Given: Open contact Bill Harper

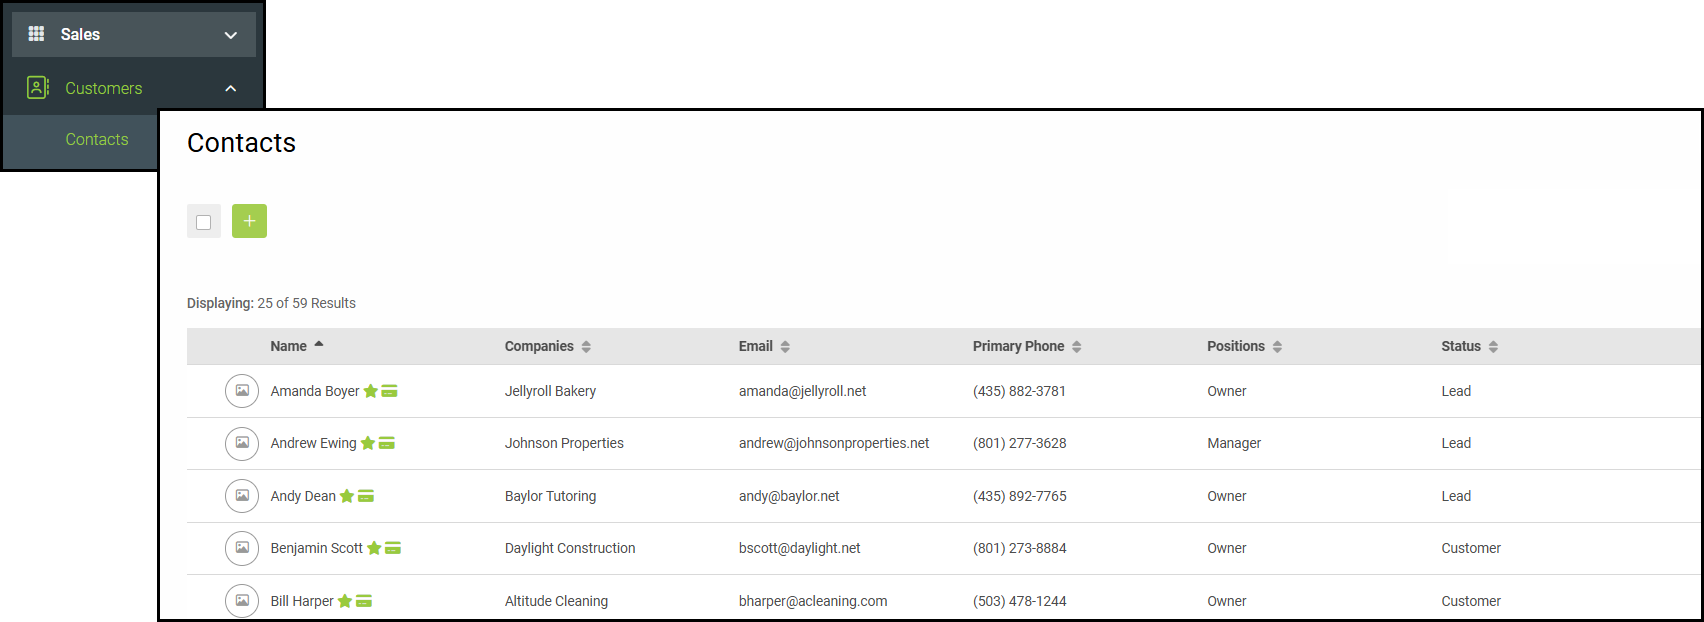Looking at the screenshot, I should coord(302,601).
